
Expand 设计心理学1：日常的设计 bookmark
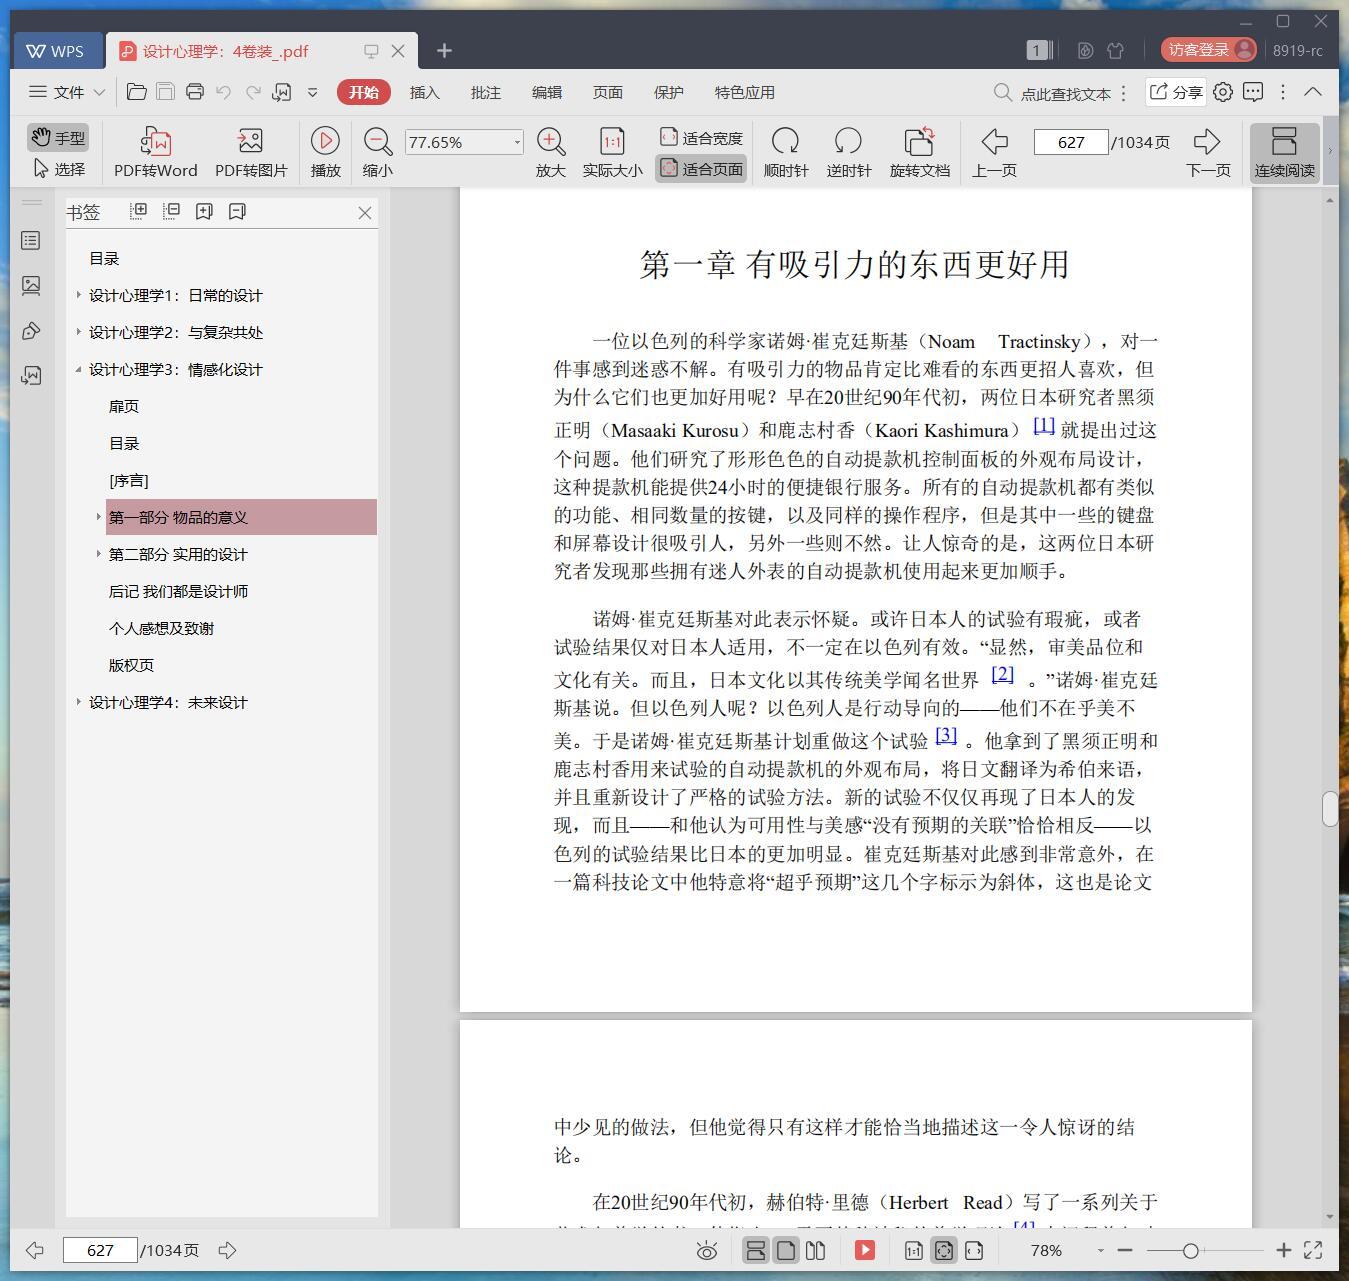[79, 295]
